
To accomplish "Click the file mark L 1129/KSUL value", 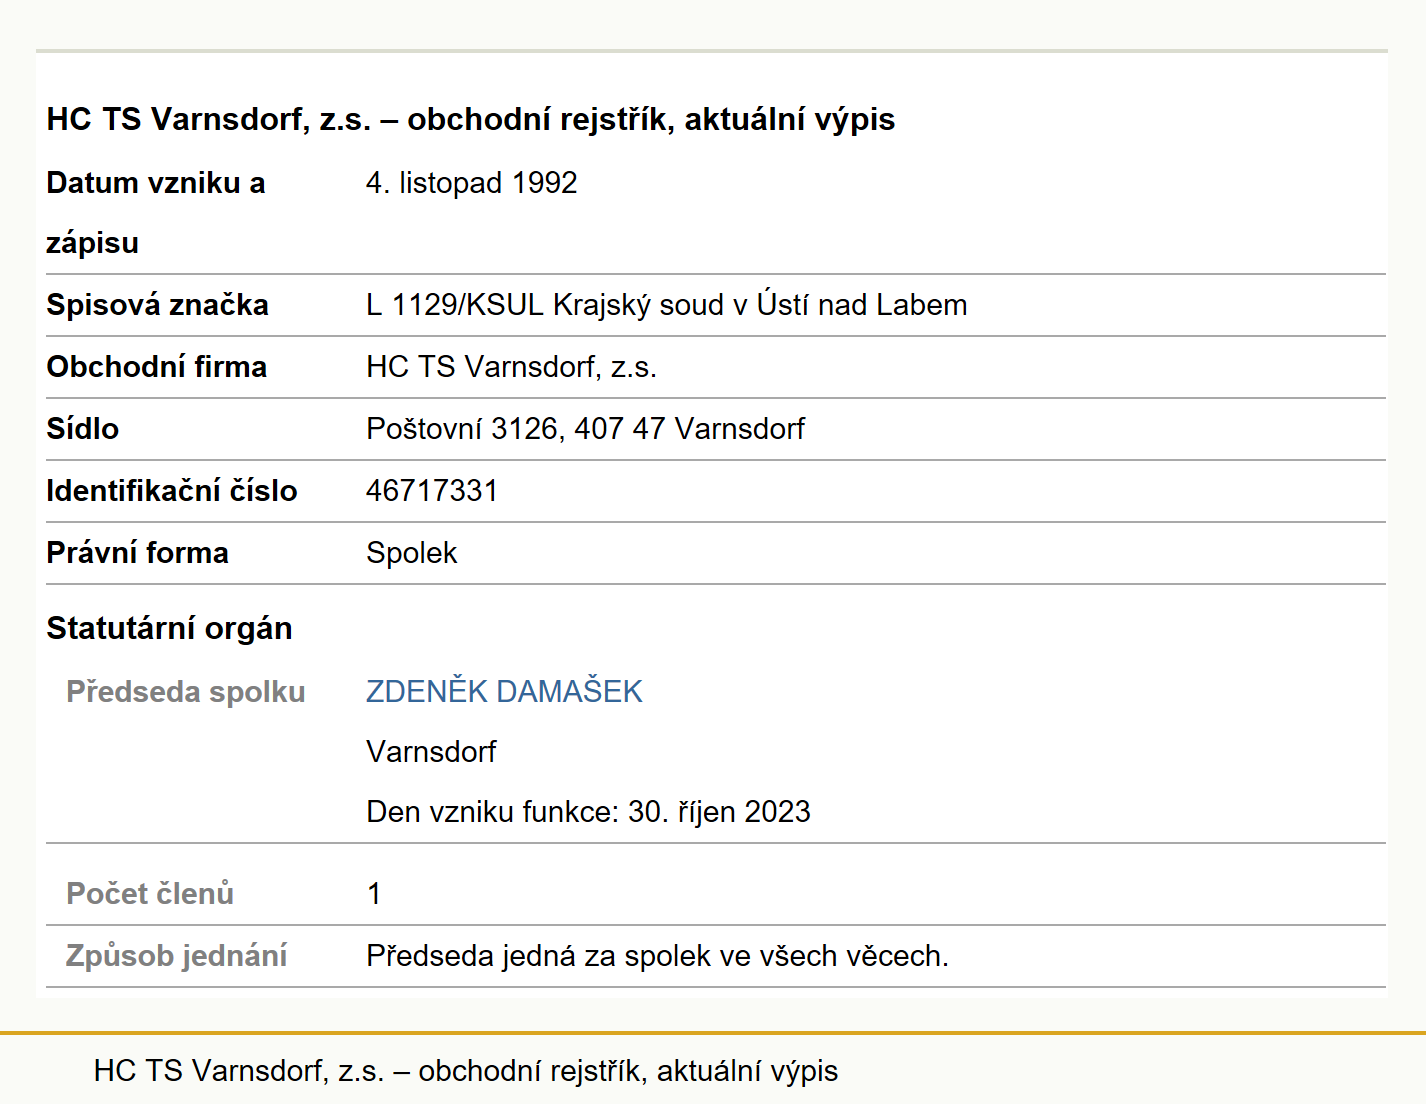I will point(666,305).
